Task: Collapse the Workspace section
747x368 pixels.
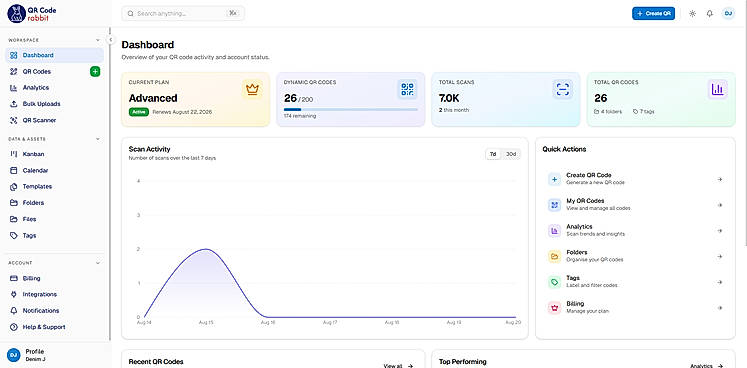Action: 98,40
